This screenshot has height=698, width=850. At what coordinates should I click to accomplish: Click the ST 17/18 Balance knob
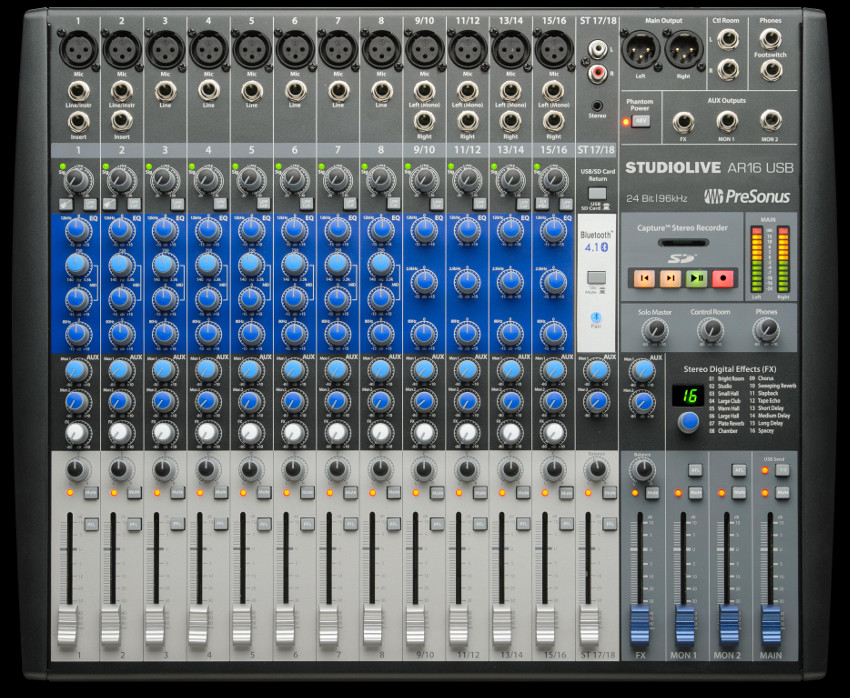596,469
